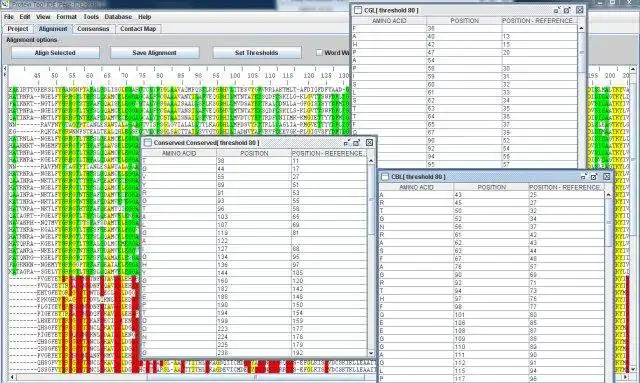
Task: Close the Conserved threshold 80 window
Action: tap(369, 143)
